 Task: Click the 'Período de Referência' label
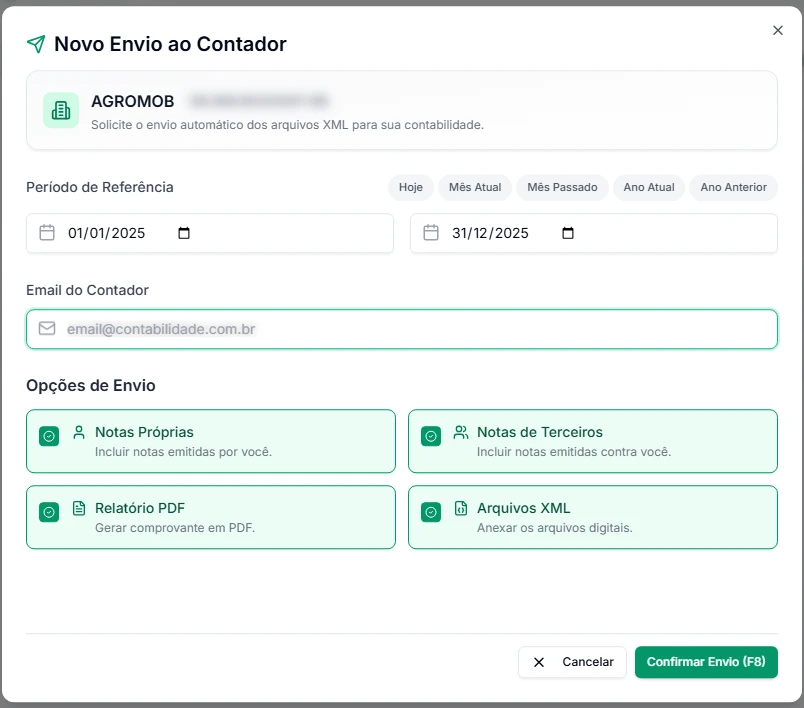pos(100,187)
